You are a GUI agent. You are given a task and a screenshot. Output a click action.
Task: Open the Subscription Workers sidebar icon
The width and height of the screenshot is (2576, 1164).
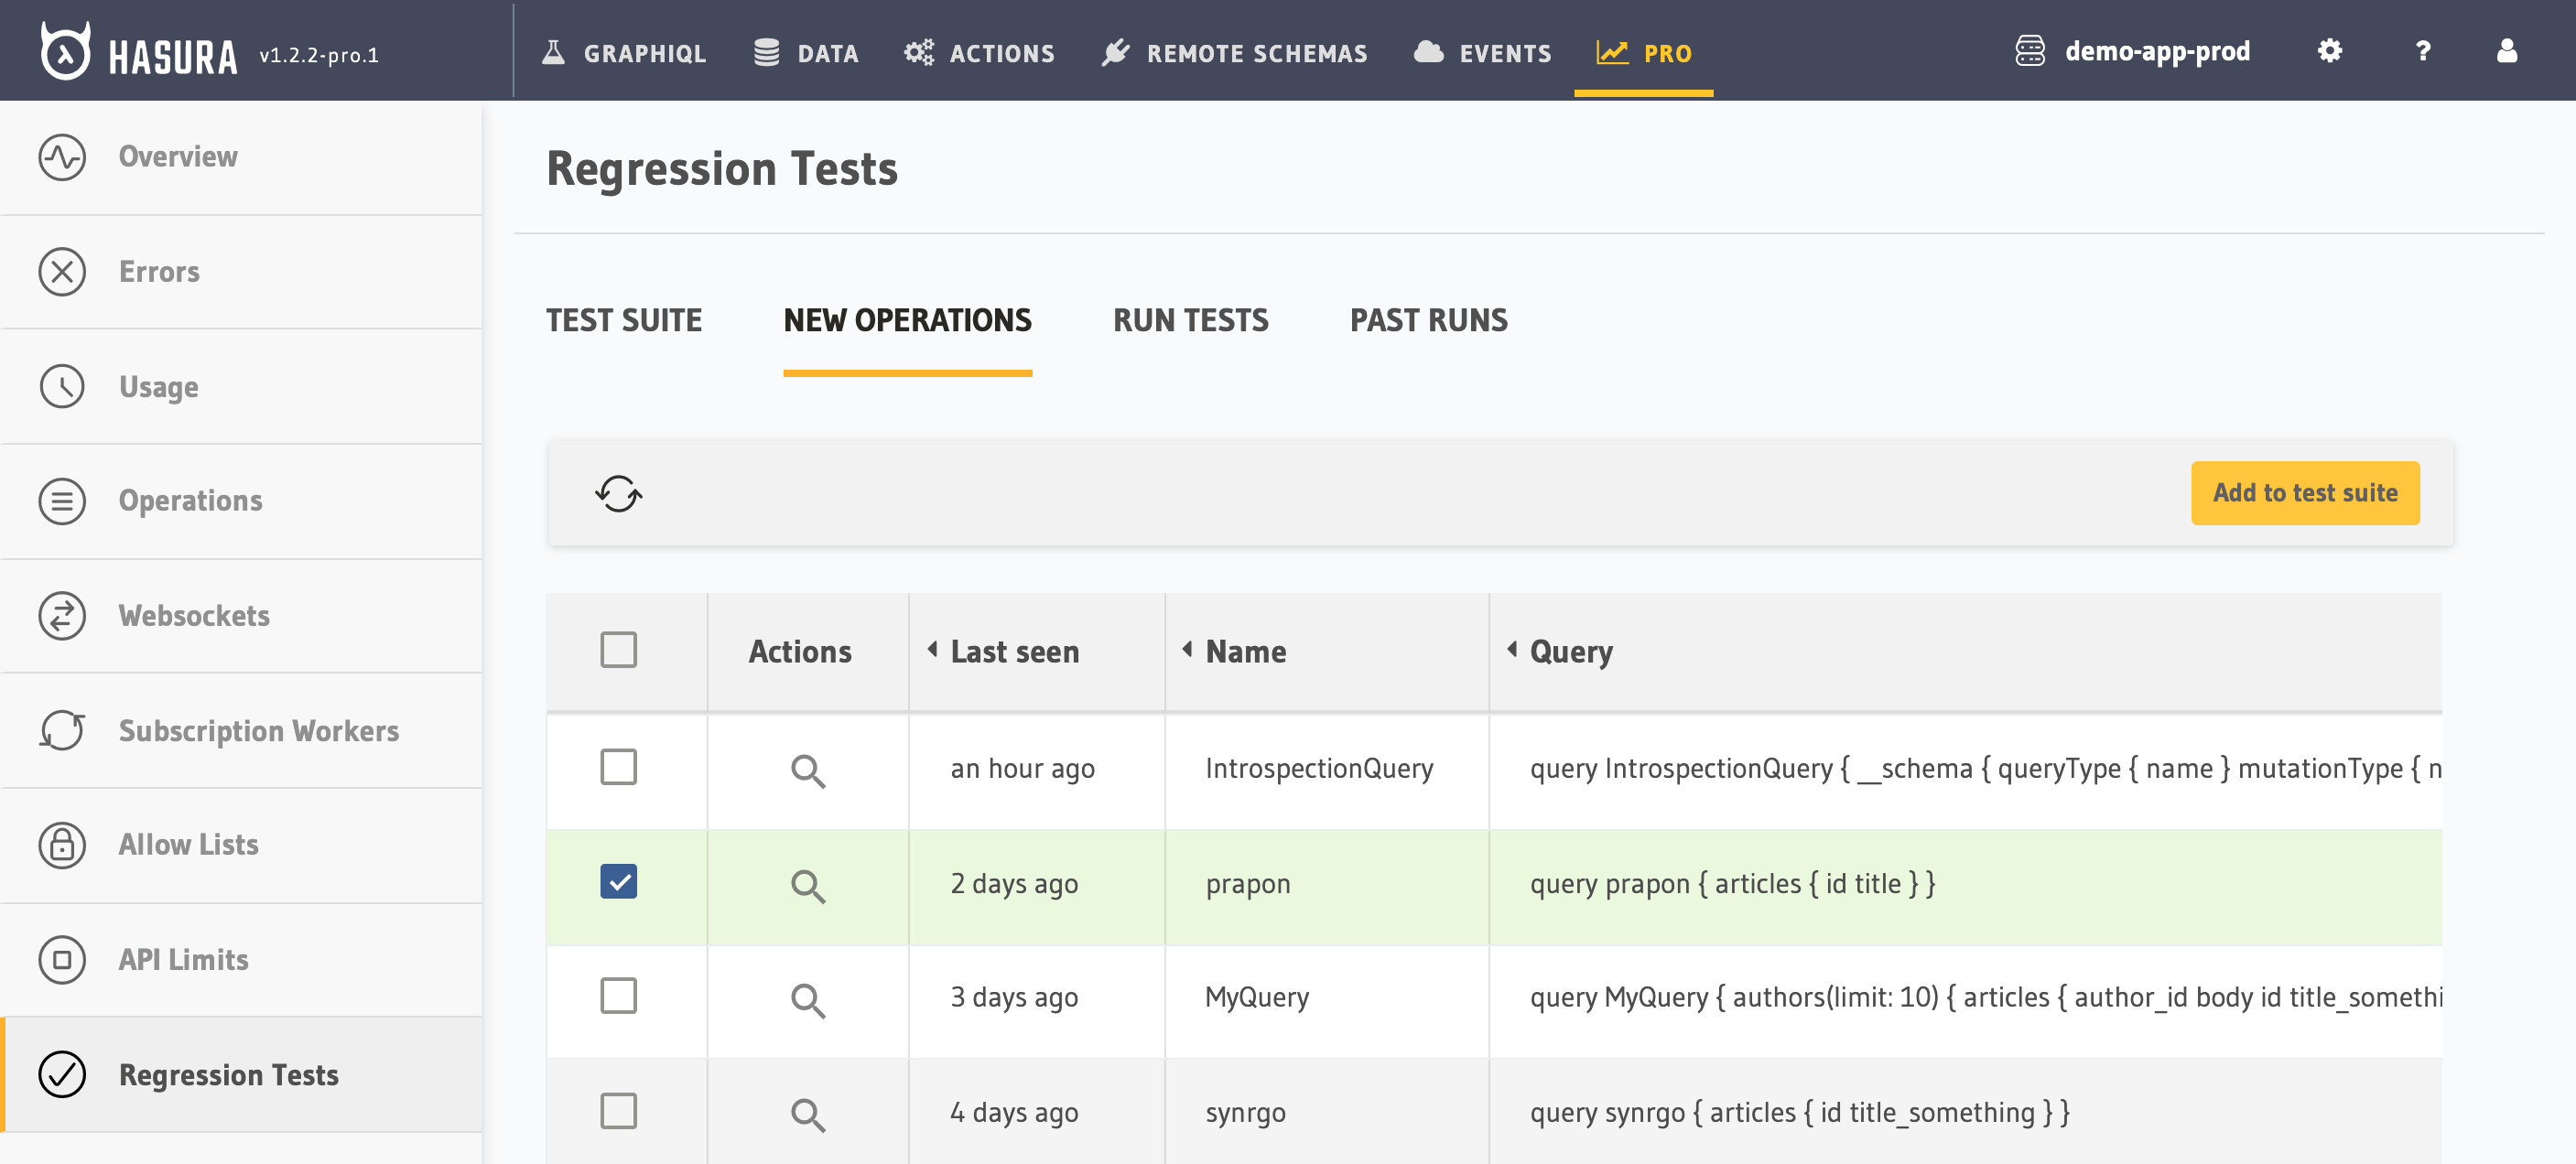pos(62,730)
